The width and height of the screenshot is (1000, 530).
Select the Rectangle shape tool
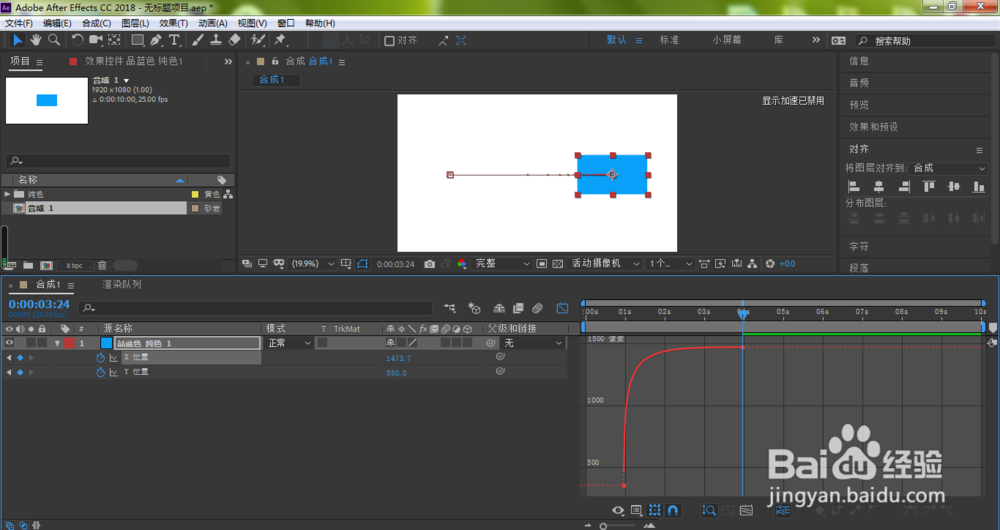point(137,40)
